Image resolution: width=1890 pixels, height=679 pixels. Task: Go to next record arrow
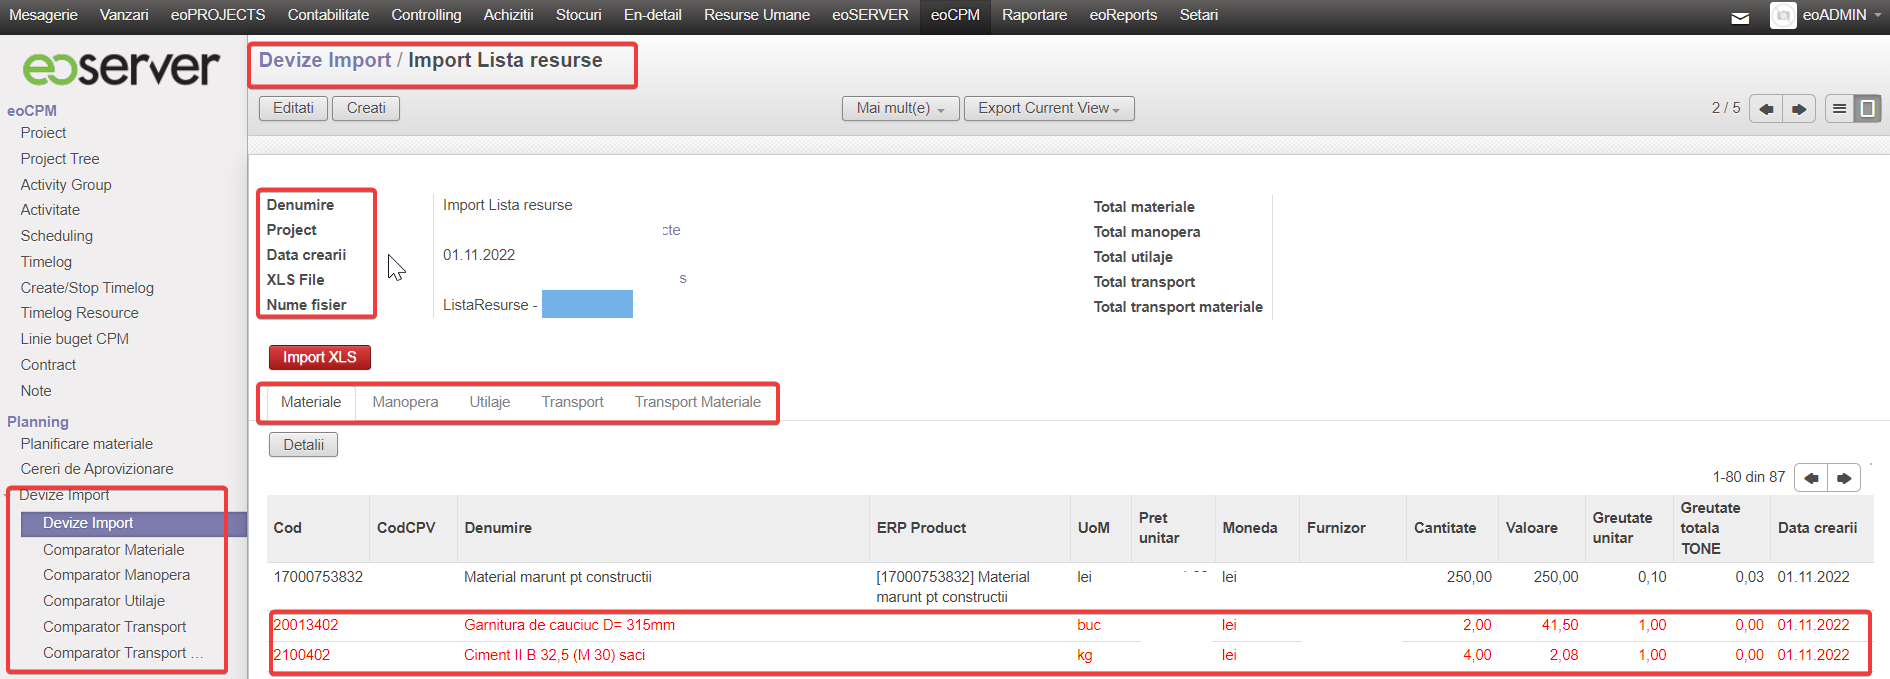point(1798,109)
